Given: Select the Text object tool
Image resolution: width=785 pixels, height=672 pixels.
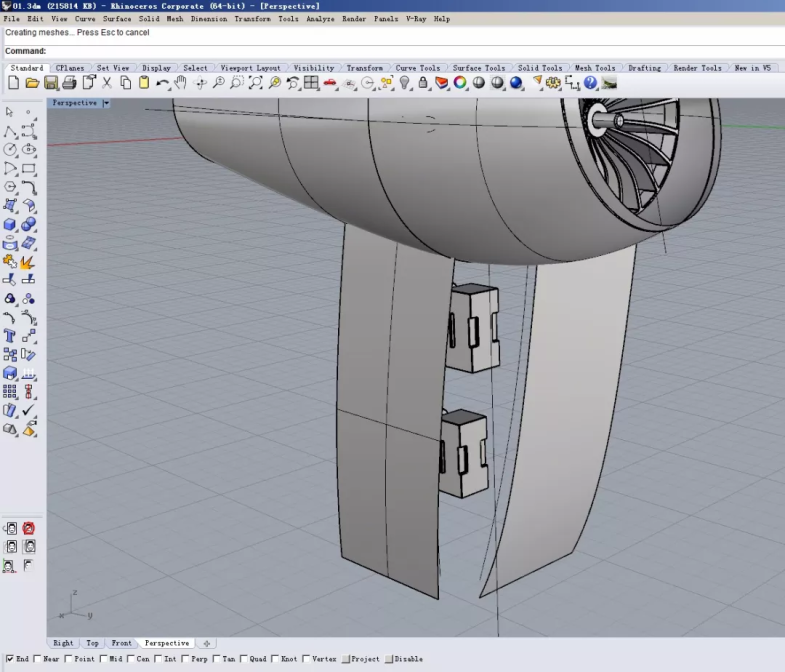Looking at the screenshot, I should click(x=10, y=336).
